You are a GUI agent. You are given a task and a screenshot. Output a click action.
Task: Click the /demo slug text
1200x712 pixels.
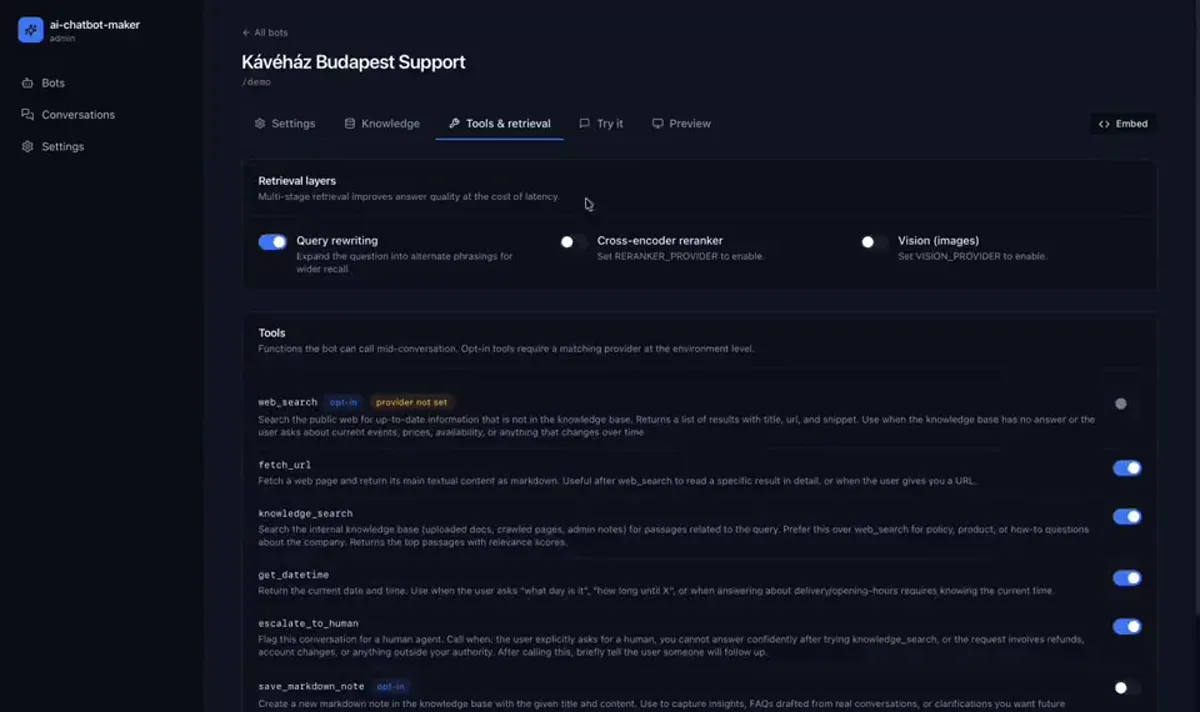257,82
